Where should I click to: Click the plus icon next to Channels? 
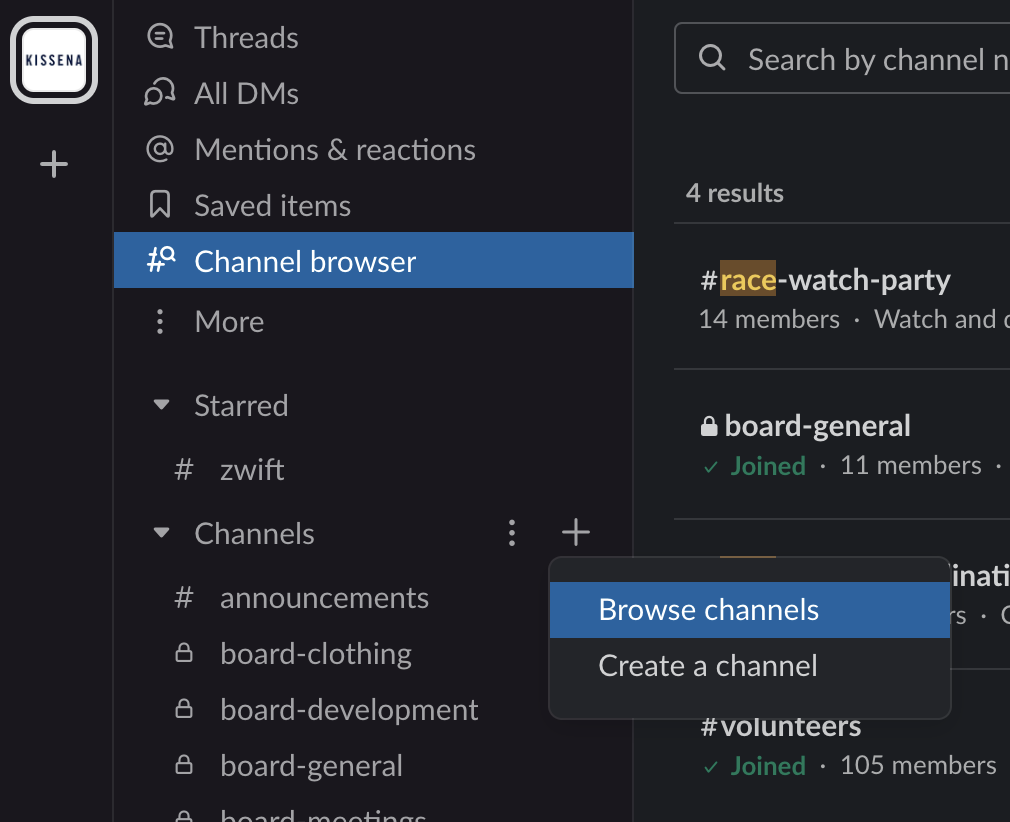(576, 532)
